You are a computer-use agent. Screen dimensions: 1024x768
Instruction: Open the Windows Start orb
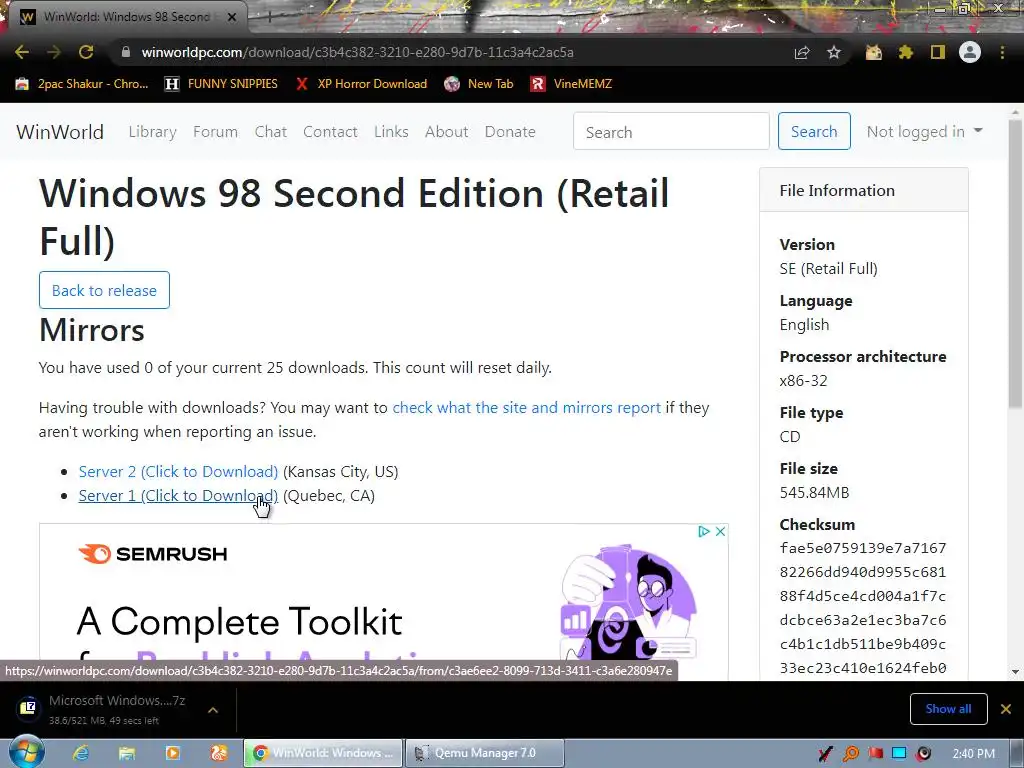click(27, 752)
